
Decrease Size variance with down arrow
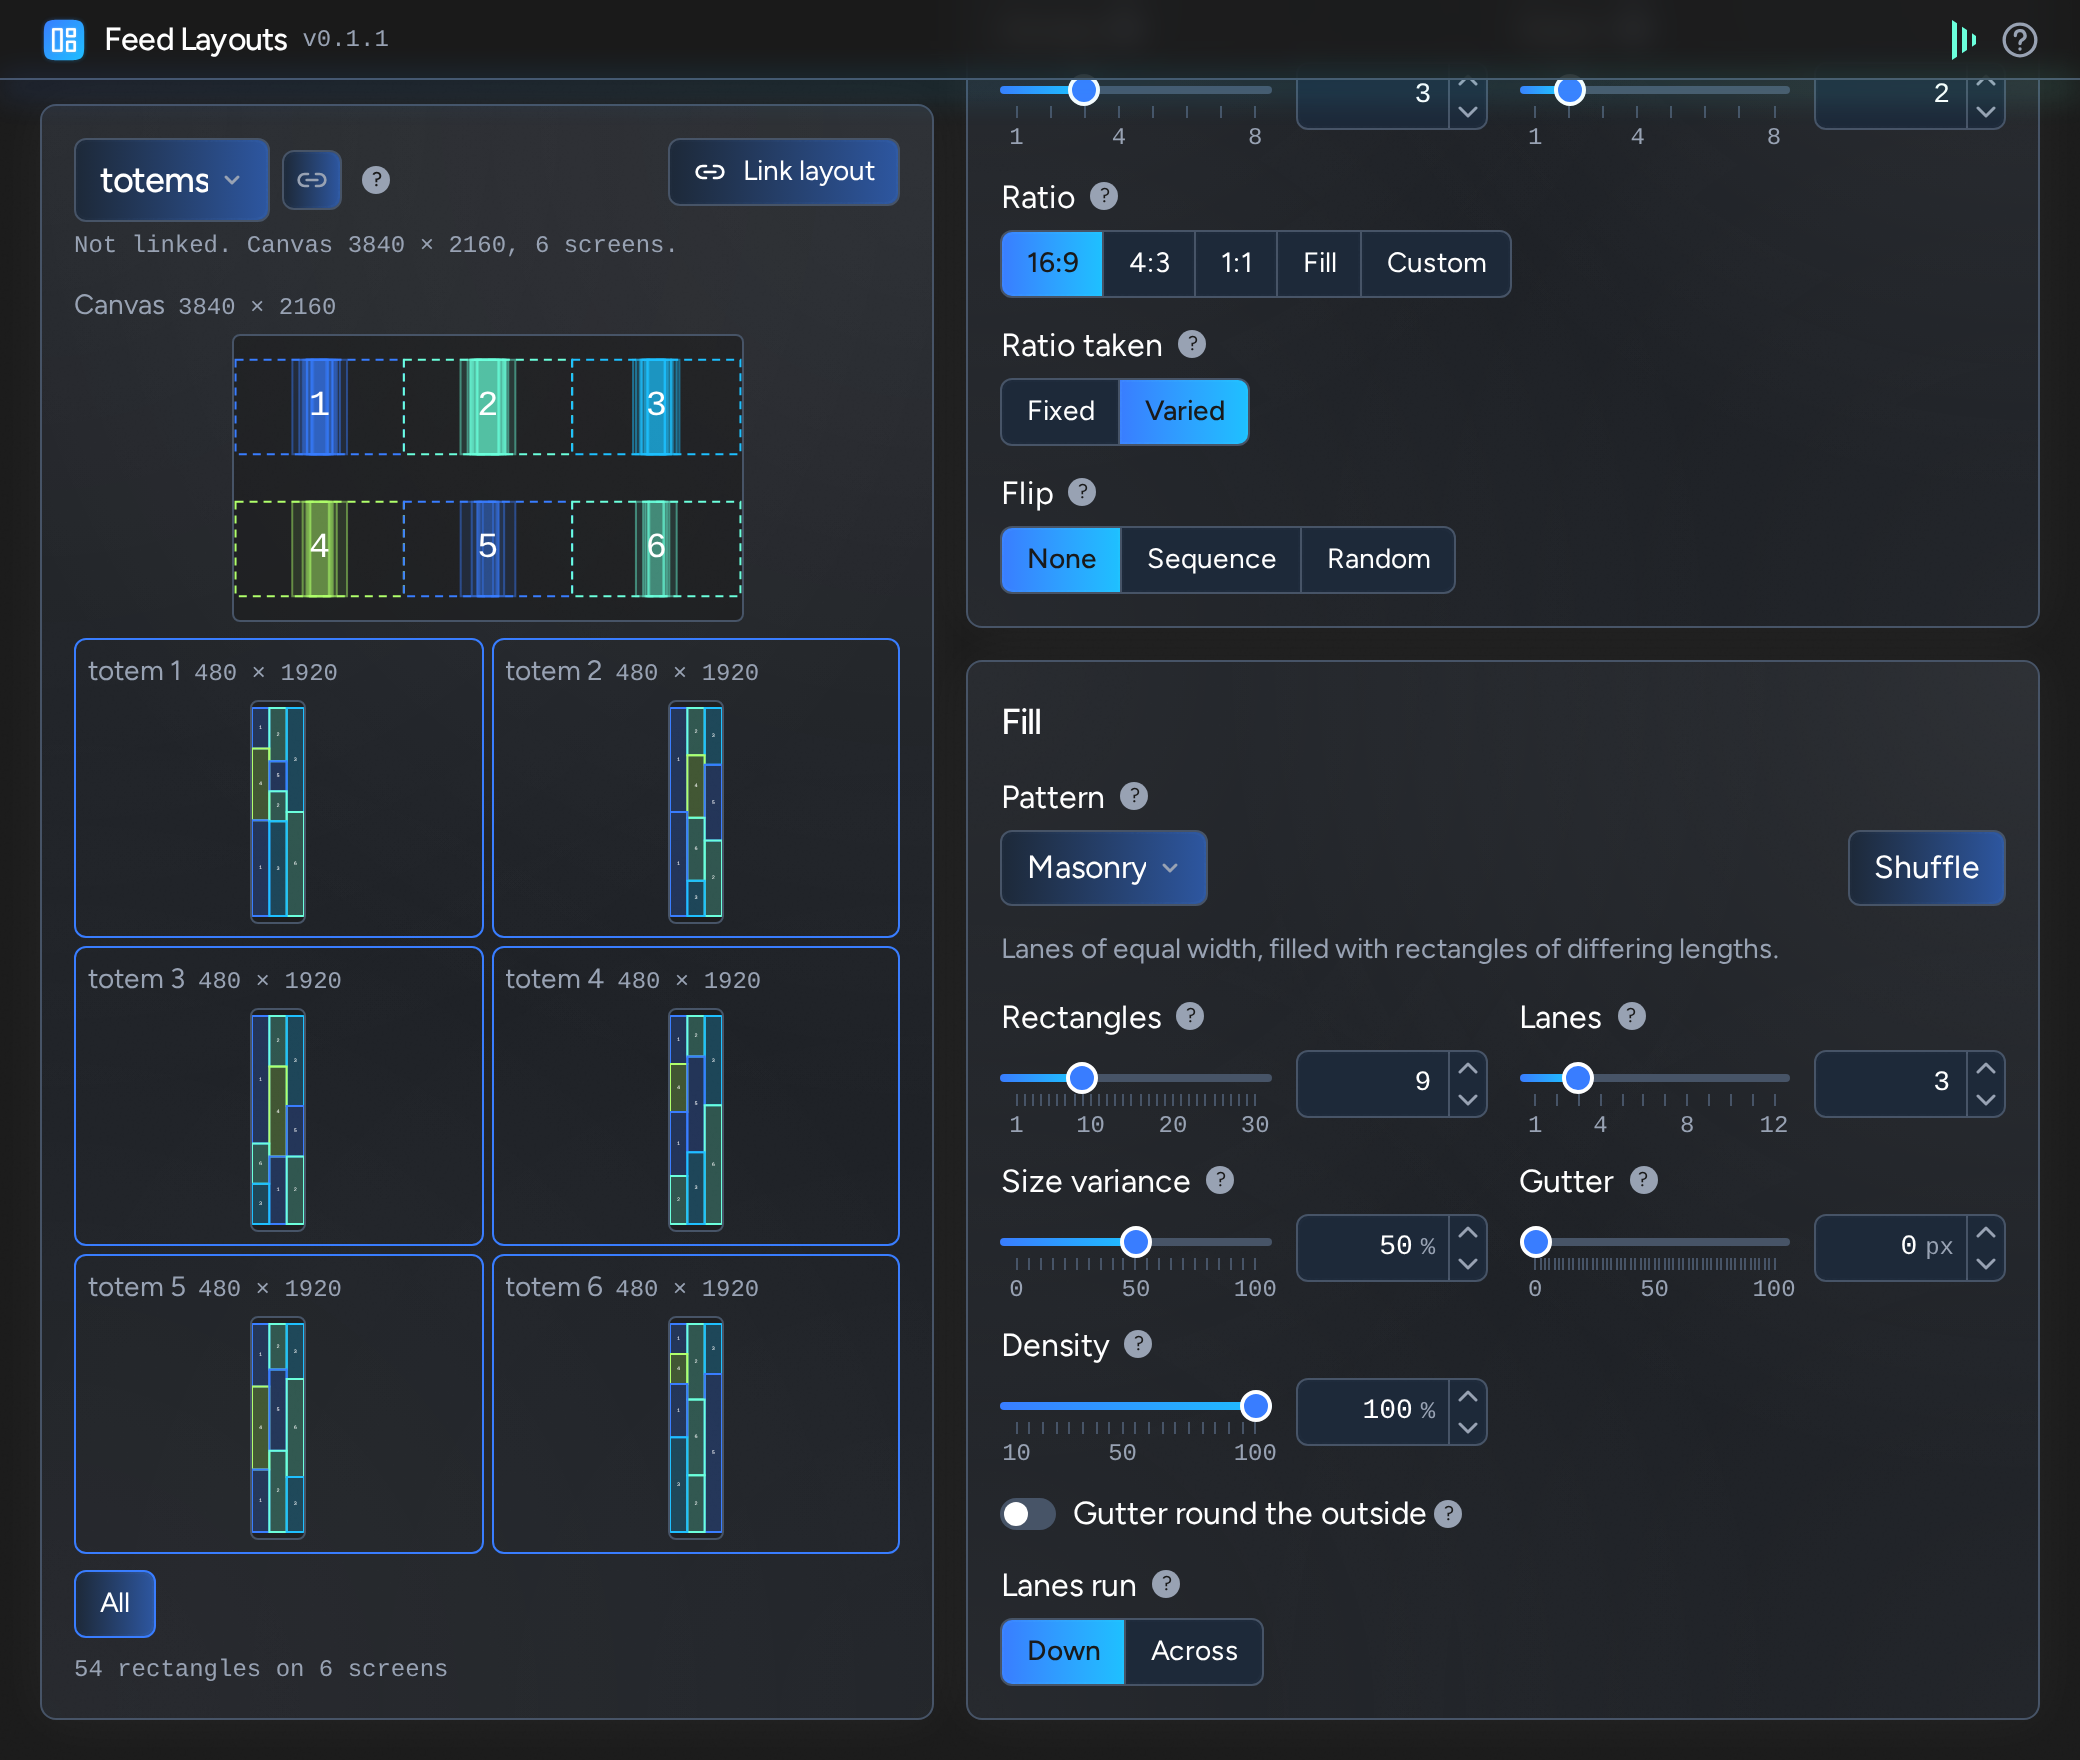pos(1468,1264)
